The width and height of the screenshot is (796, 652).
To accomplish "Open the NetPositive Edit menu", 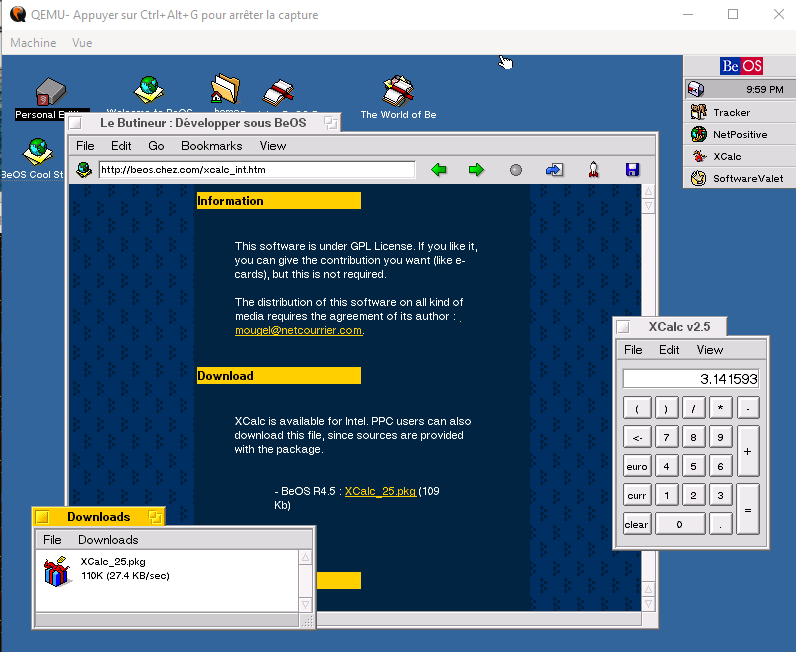I will coord(121,146).
